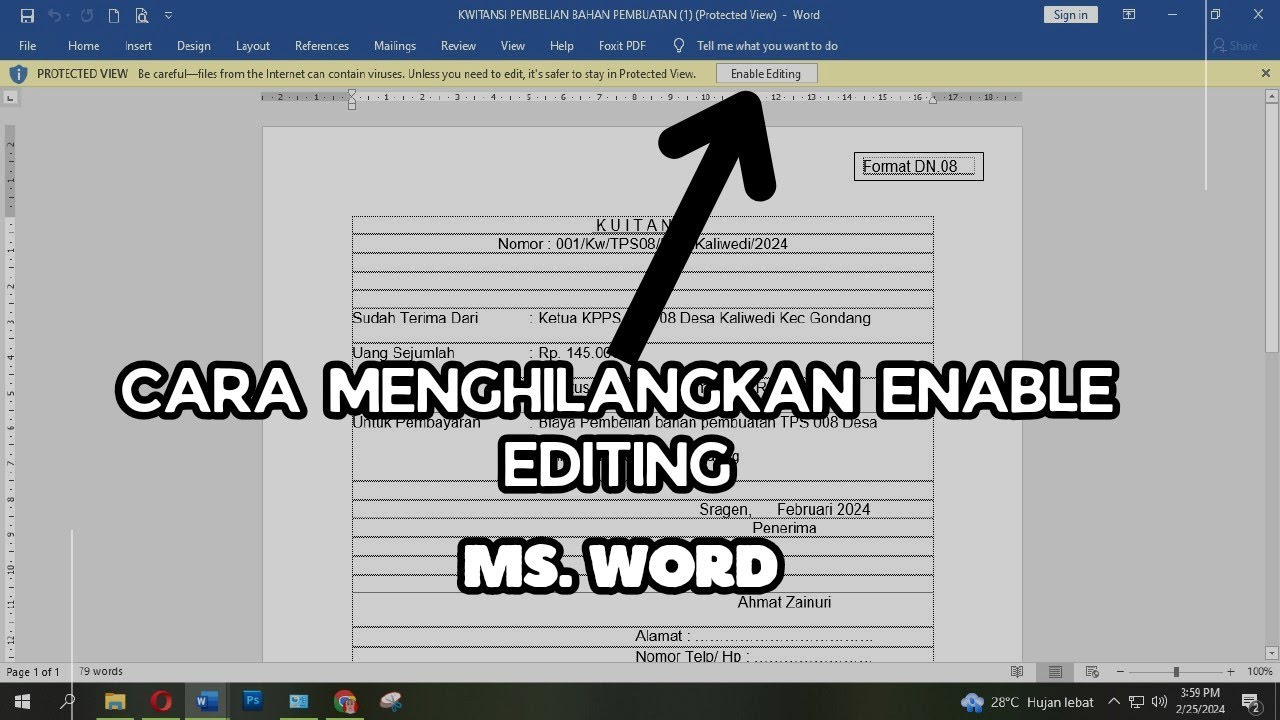
Task: Click the 100% zoom level
Action: 1260,672
